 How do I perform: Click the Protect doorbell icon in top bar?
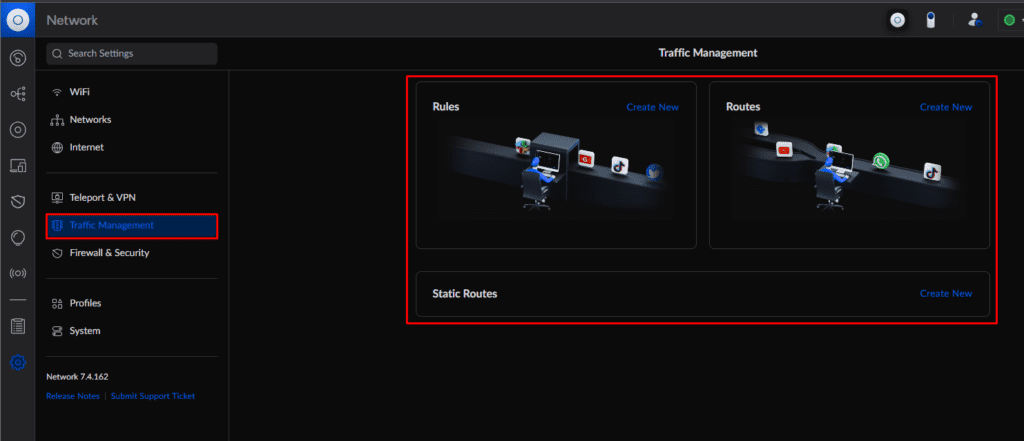click(931, 20)
